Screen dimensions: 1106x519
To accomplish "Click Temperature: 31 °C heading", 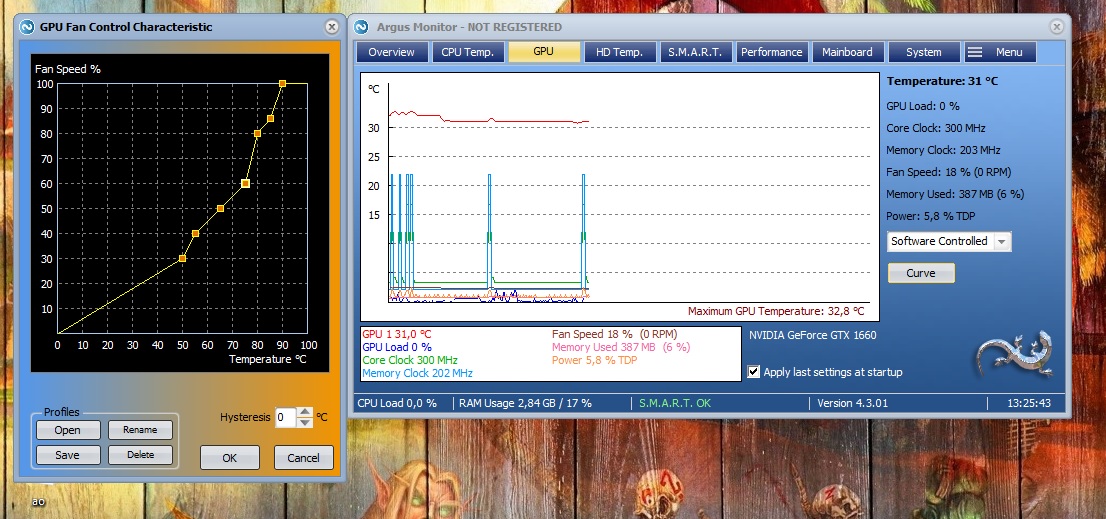I will [942, 81].
